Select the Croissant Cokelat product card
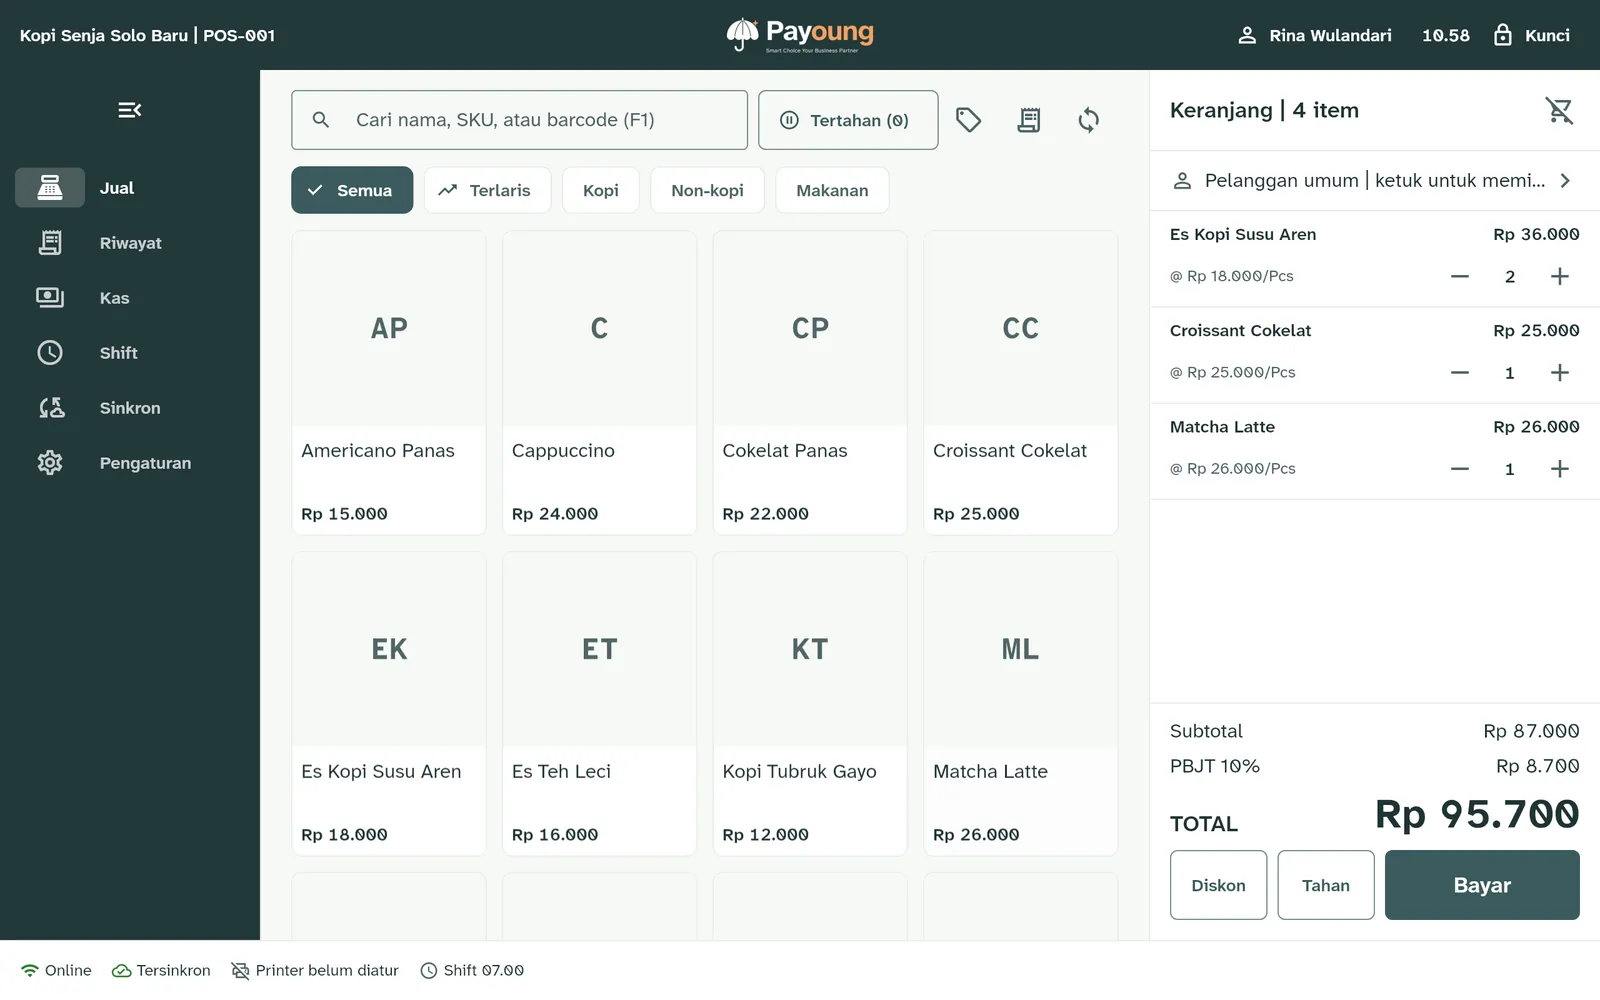The image size is (1600, 1000). 1020,383
